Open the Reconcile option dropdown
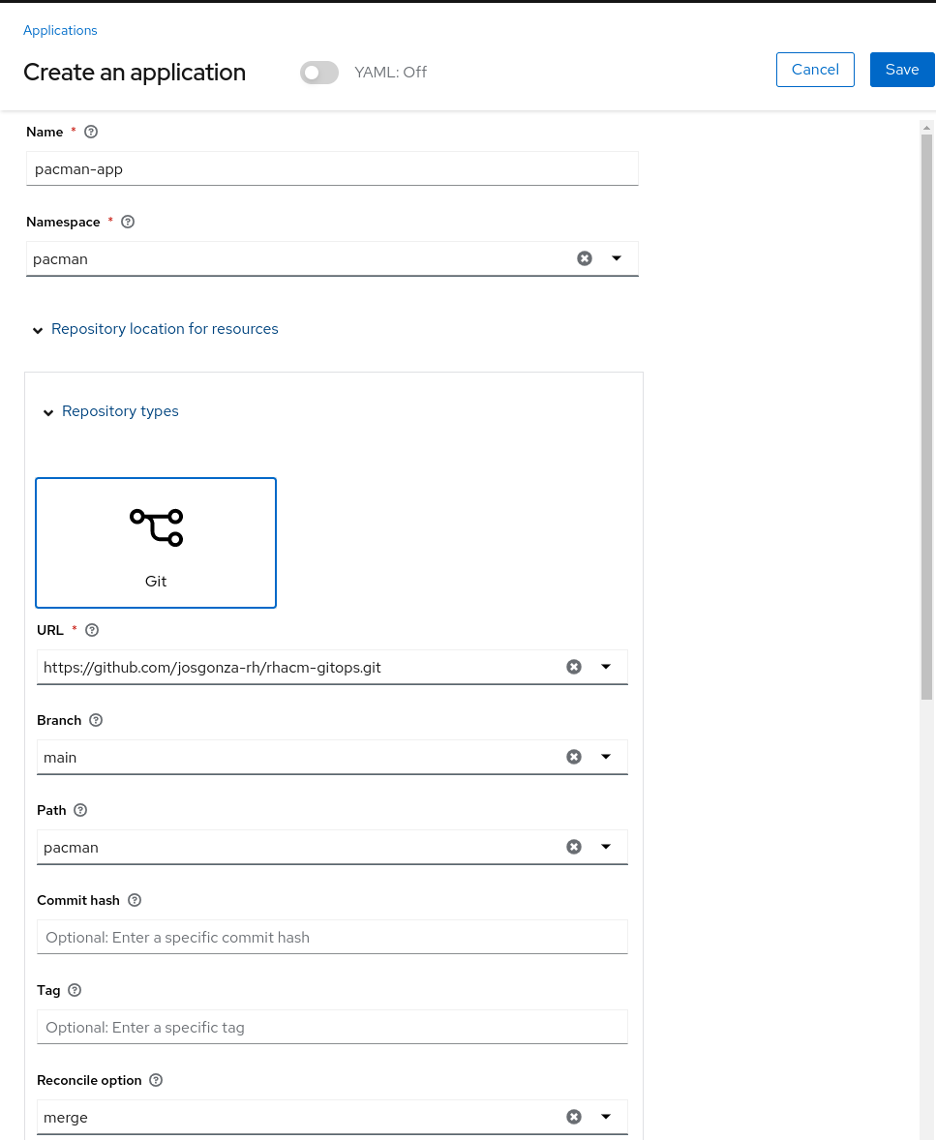 [605, 1117]
